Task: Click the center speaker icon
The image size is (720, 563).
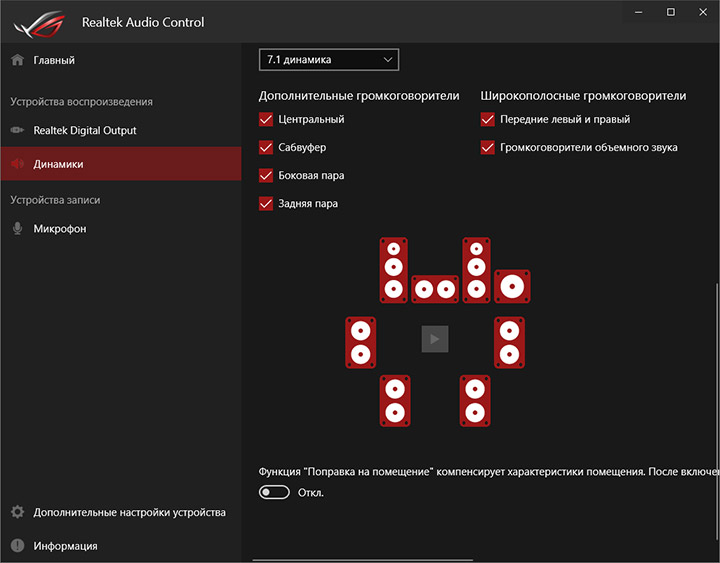Action: pos(435,290)
